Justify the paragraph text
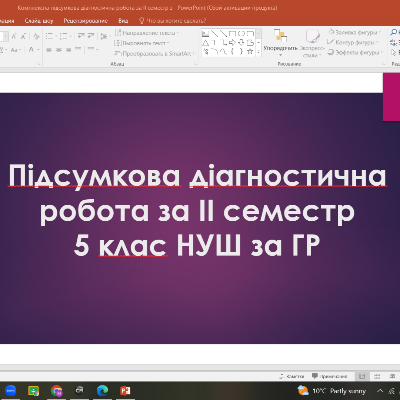The height and width of the screenshot is (400, 400). (78, 49)
